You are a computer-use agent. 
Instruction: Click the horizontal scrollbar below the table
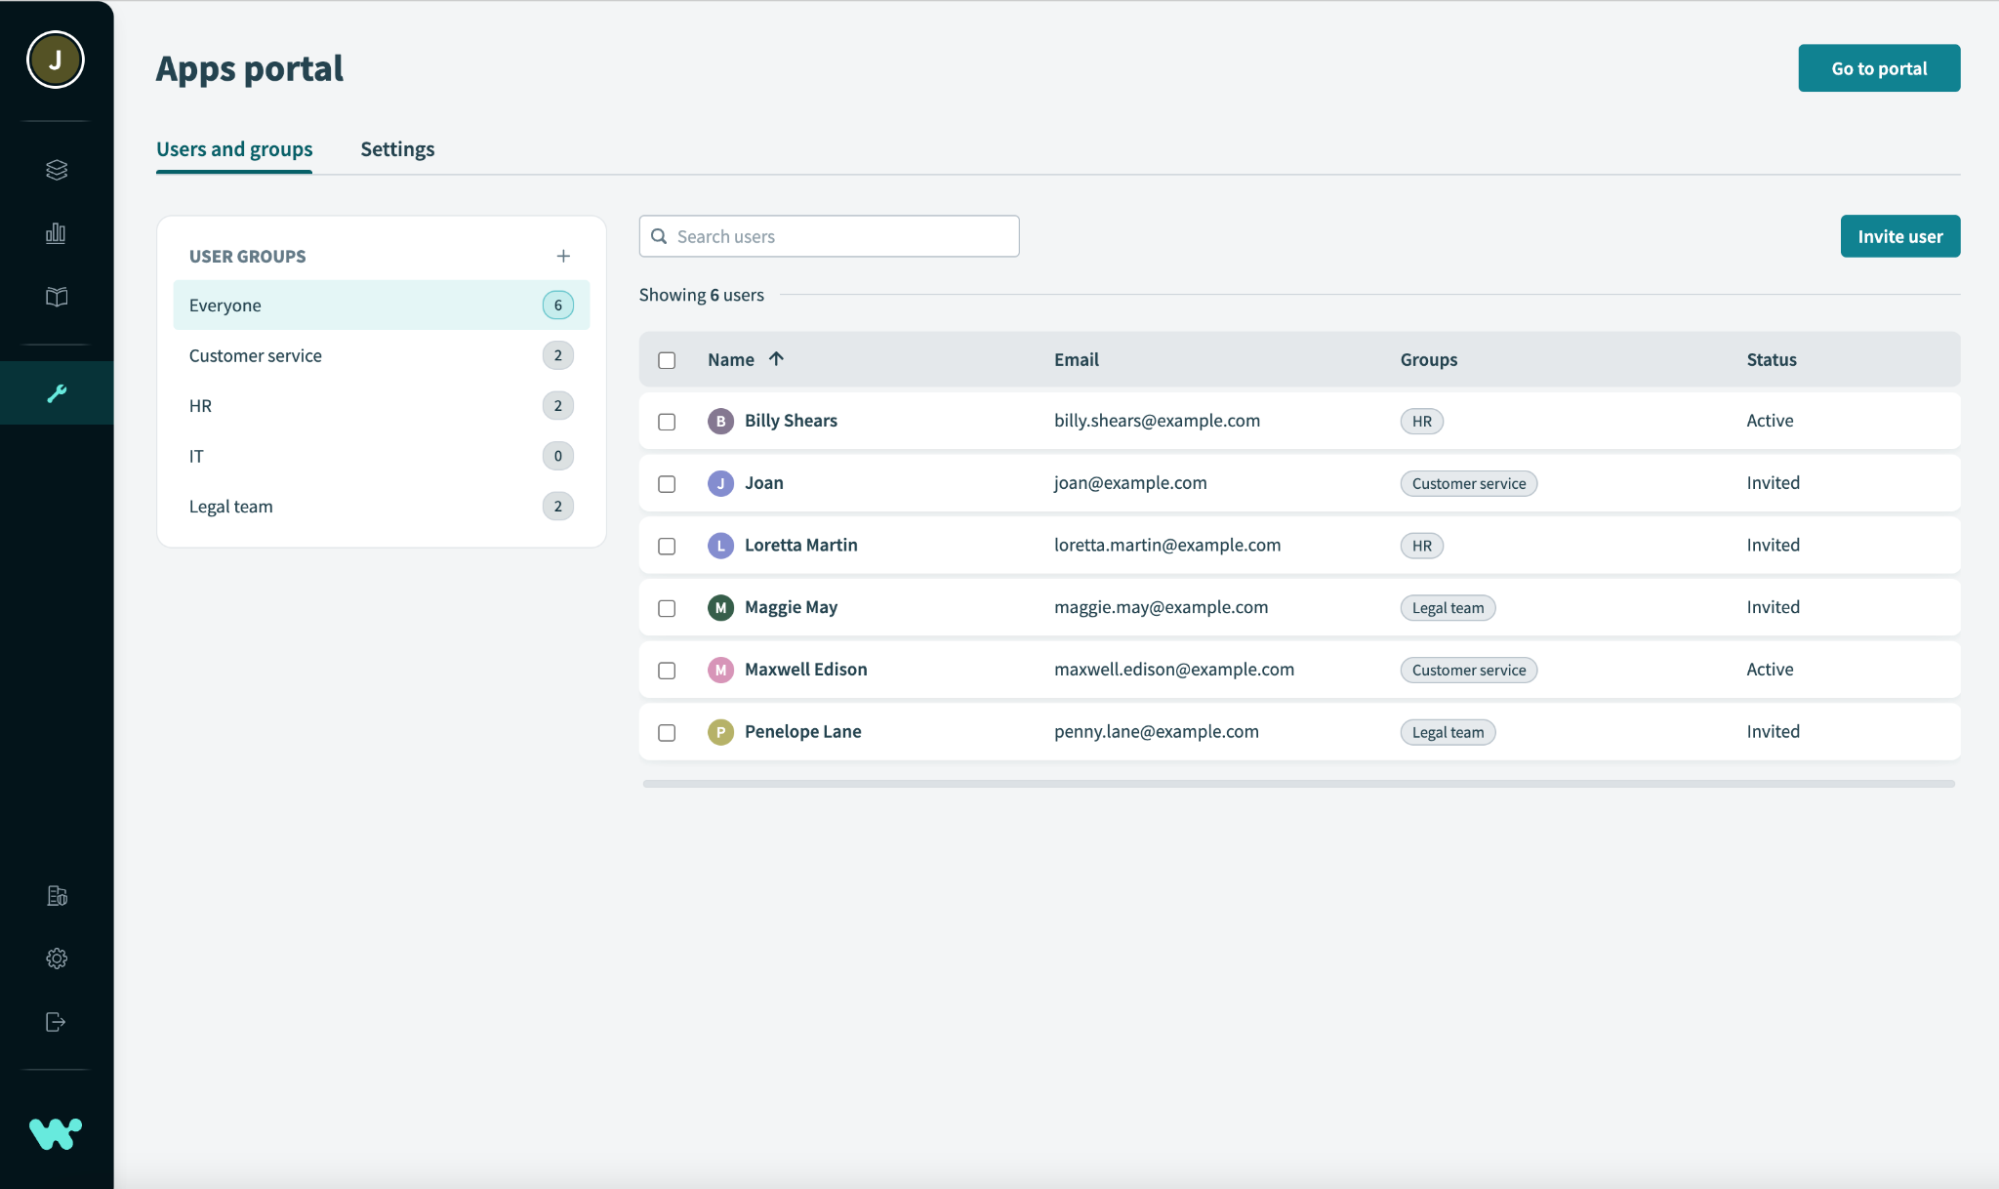(1298, 784)
